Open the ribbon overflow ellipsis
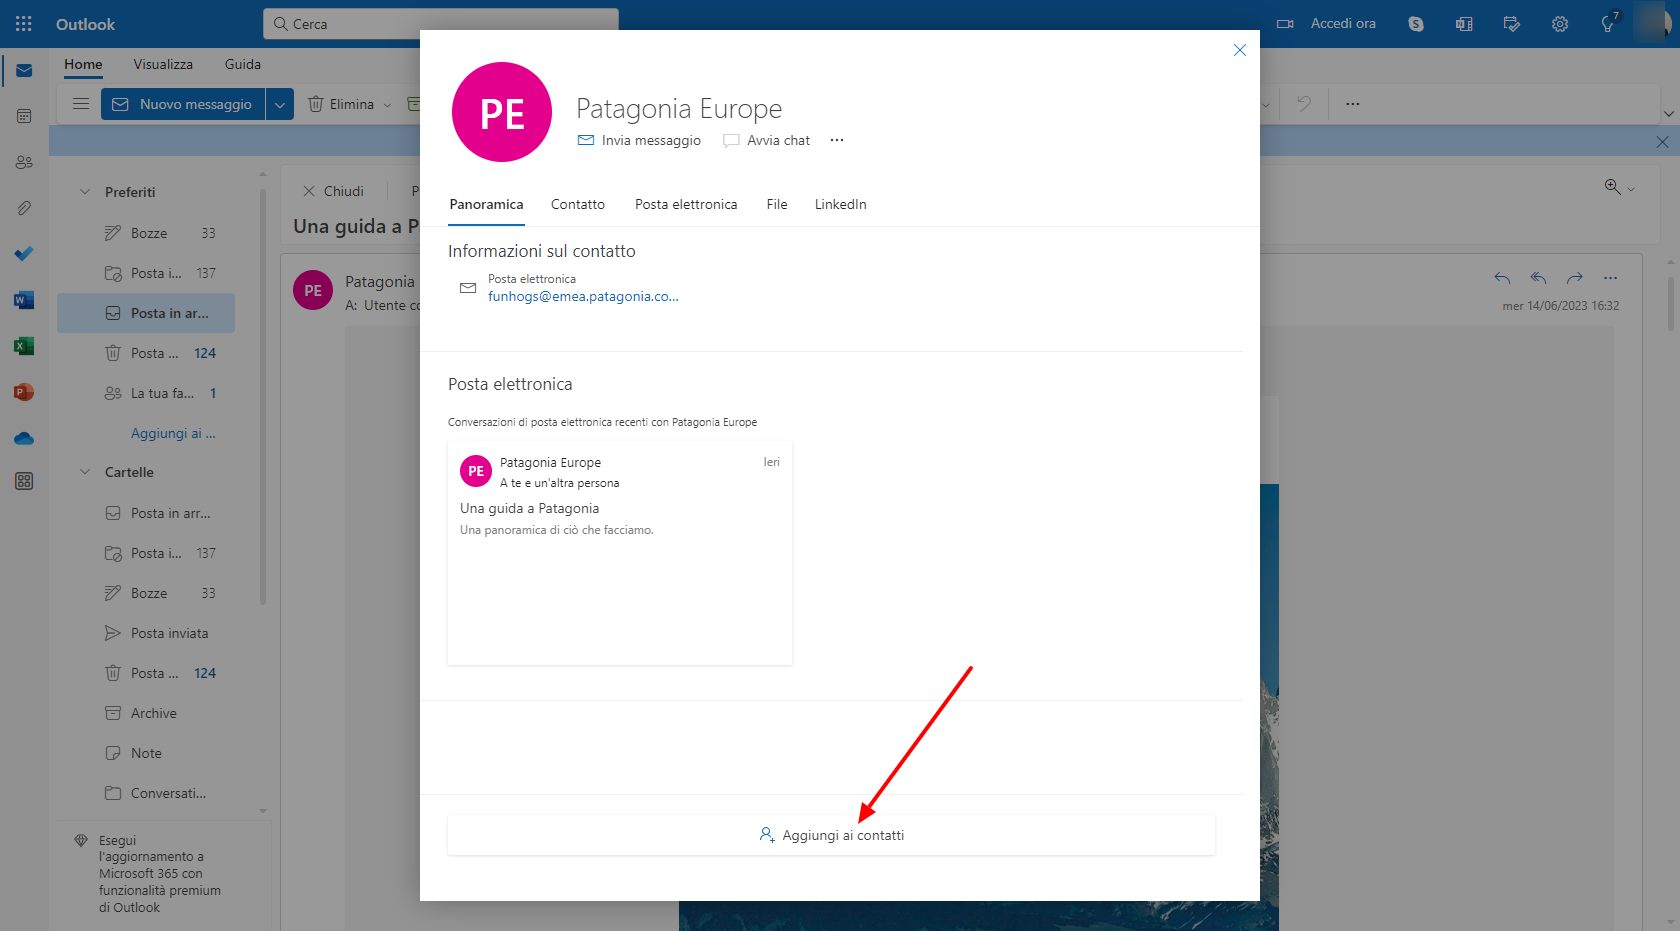Viewport: 1680px width, 931px height. point(1353,104)
